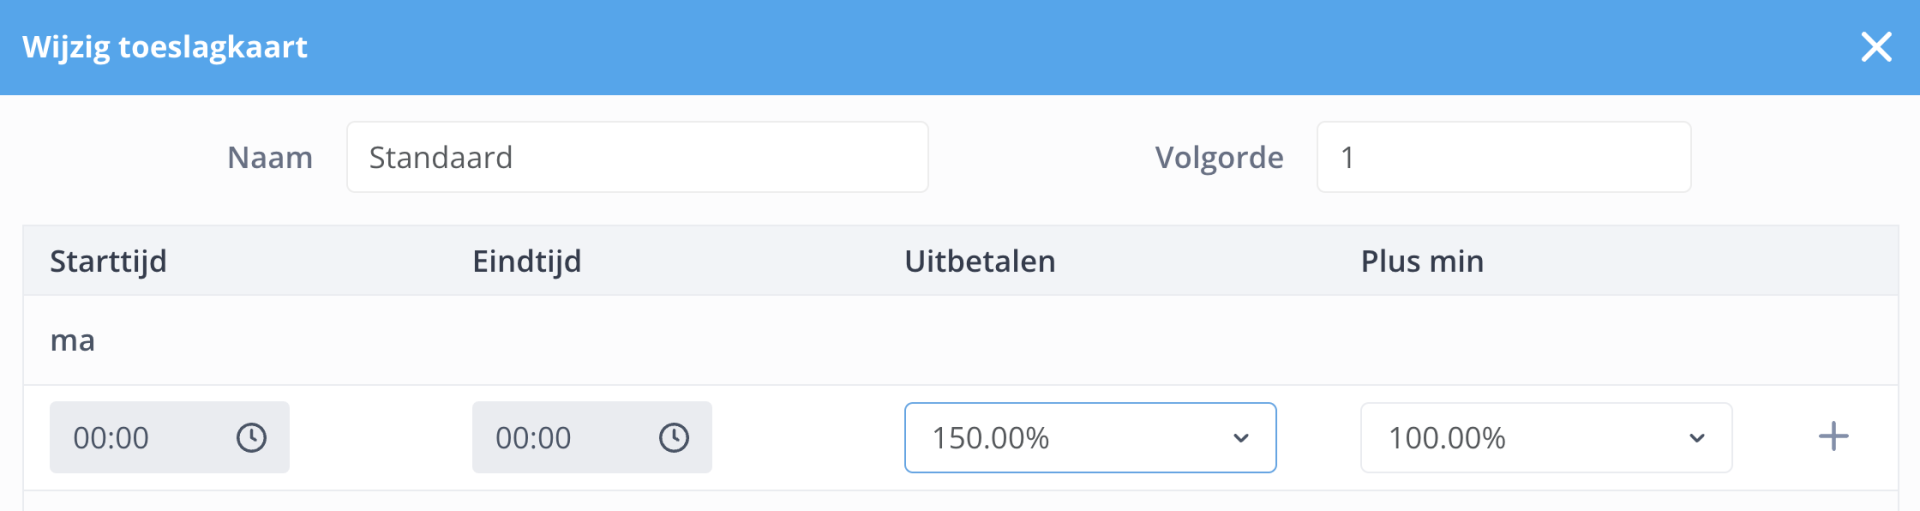This screenshot has width=1920, height=511.
Task: Click the Naam label
Action: click(270, 157)
